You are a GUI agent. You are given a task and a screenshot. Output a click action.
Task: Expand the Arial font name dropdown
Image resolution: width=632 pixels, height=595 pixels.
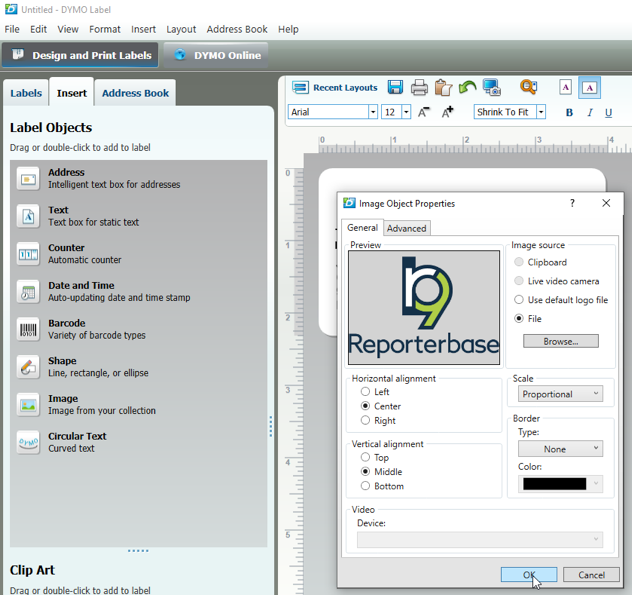pos(373,112)
